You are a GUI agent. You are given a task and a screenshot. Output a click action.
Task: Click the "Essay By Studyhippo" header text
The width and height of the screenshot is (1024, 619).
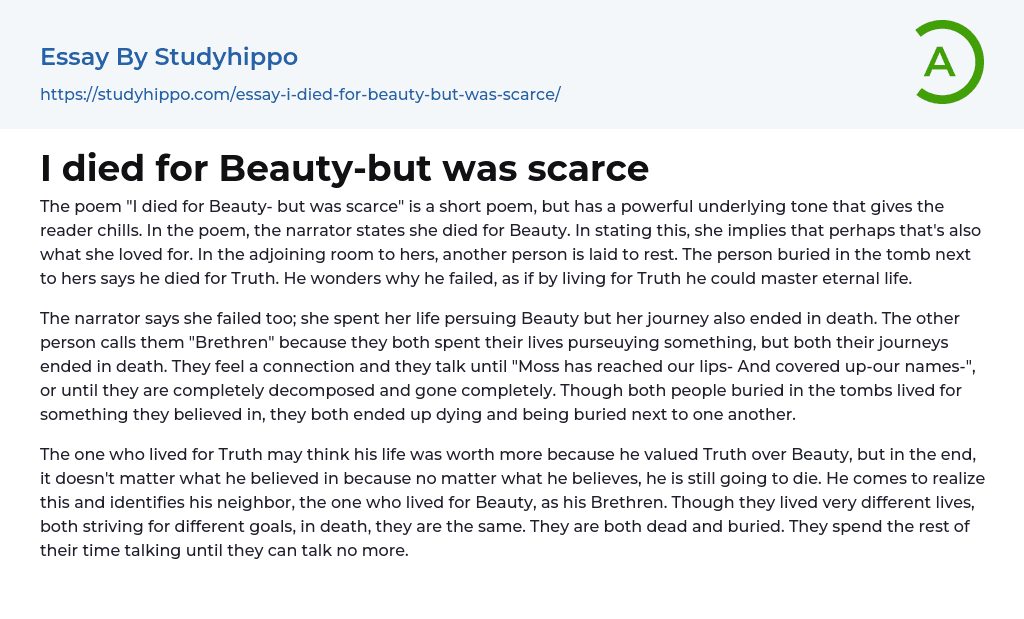click(x=169, y=57)
